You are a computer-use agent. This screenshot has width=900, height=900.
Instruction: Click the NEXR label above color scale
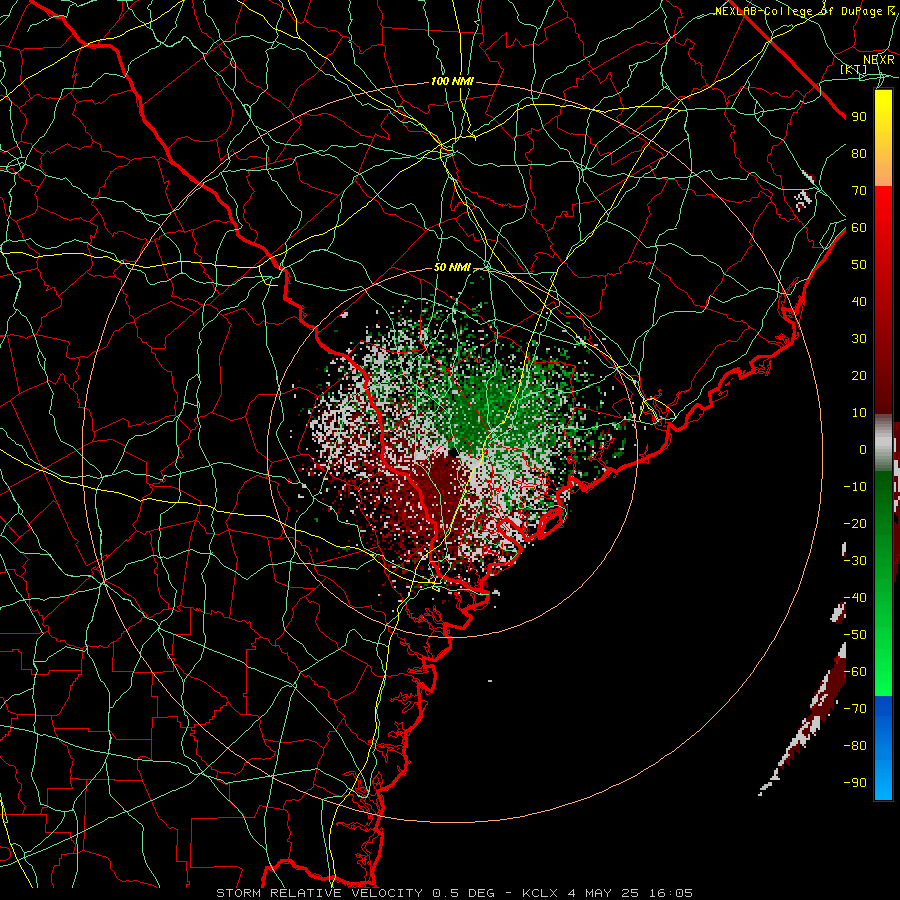(x=878, y=60)
